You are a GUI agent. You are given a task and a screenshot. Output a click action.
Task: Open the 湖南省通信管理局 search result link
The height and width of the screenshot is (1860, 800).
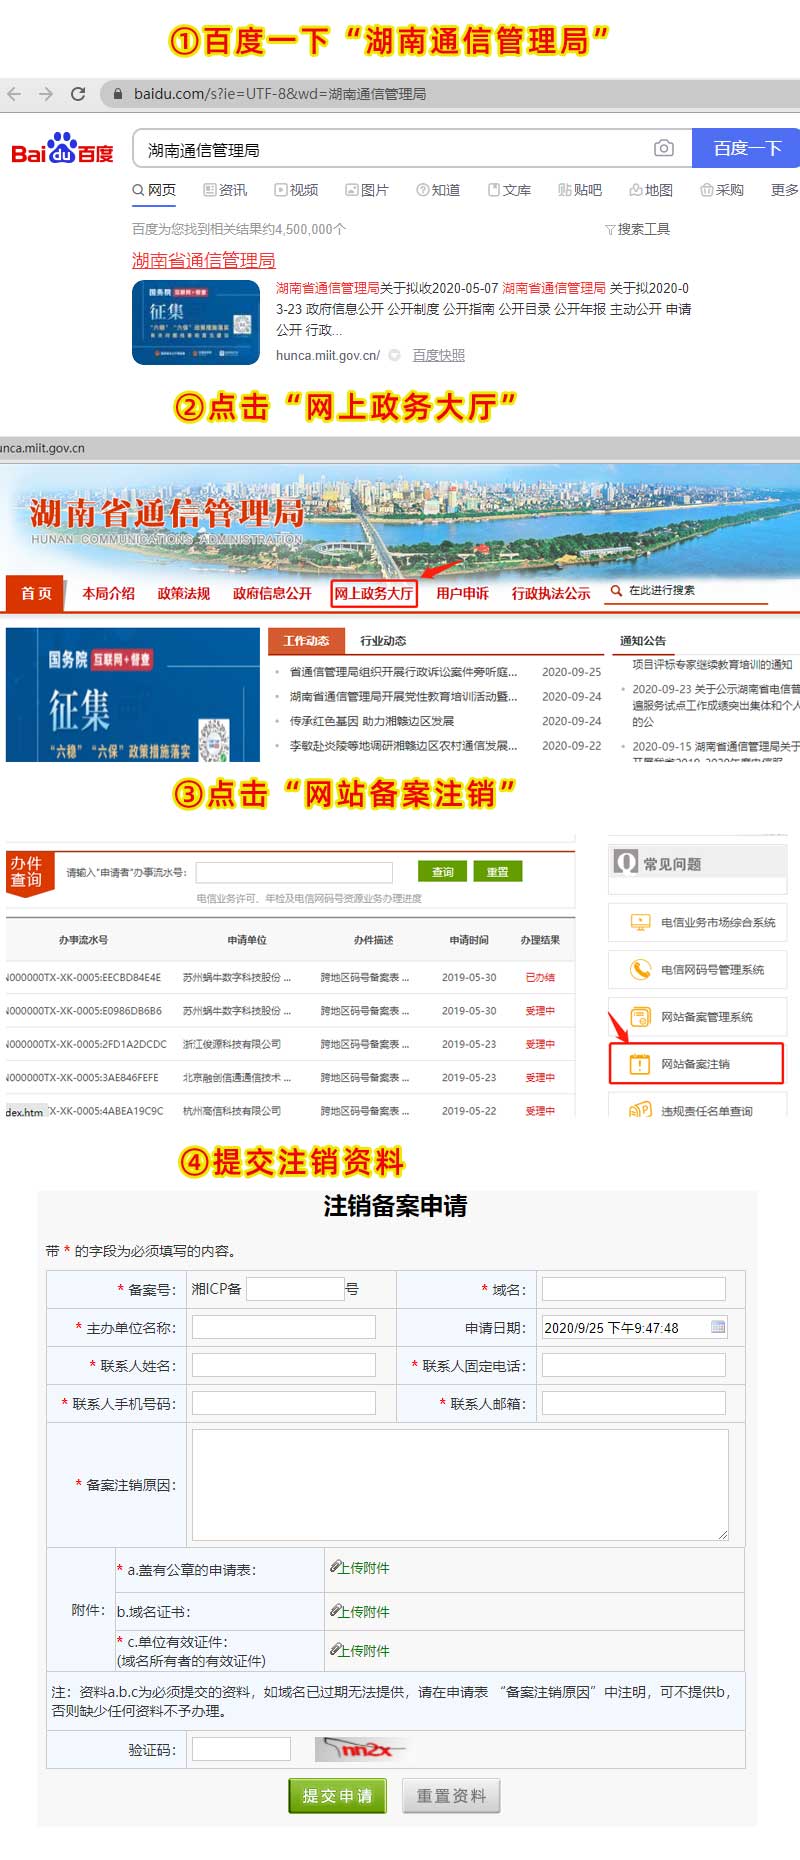(x=203, y=260)
